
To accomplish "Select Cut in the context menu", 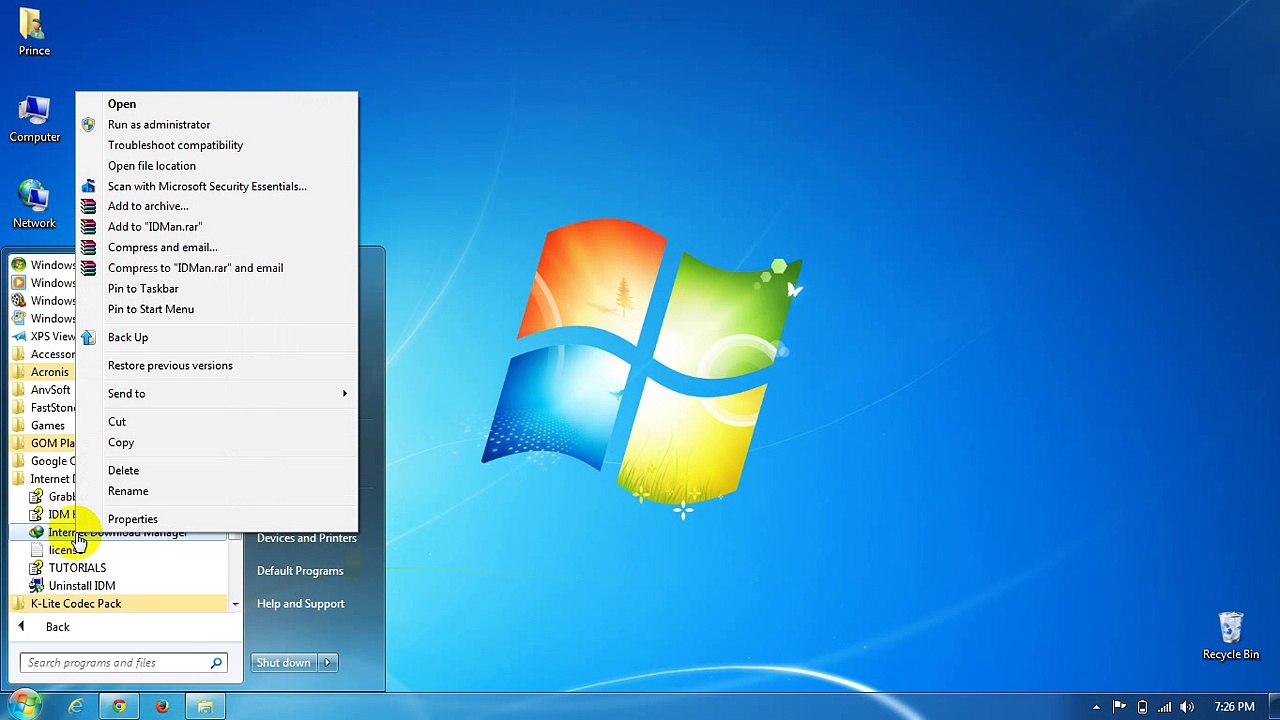I will click(x=216, y=421).
